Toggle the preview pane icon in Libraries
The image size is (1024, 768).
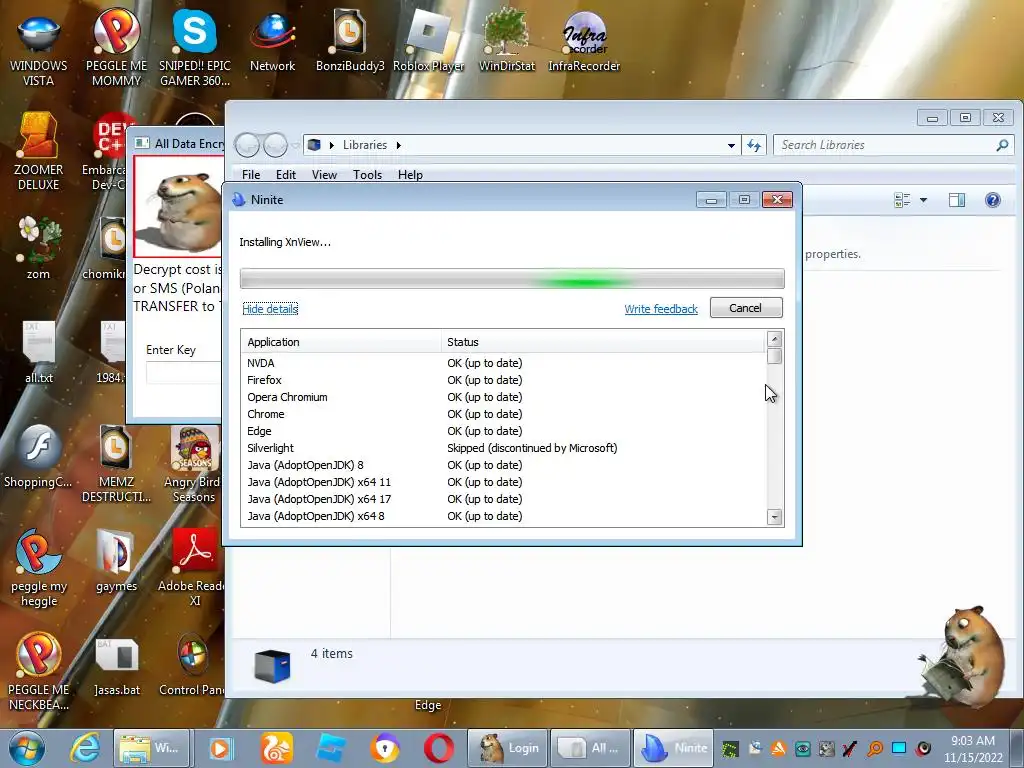pyautogui.click(x=957, y=200)
